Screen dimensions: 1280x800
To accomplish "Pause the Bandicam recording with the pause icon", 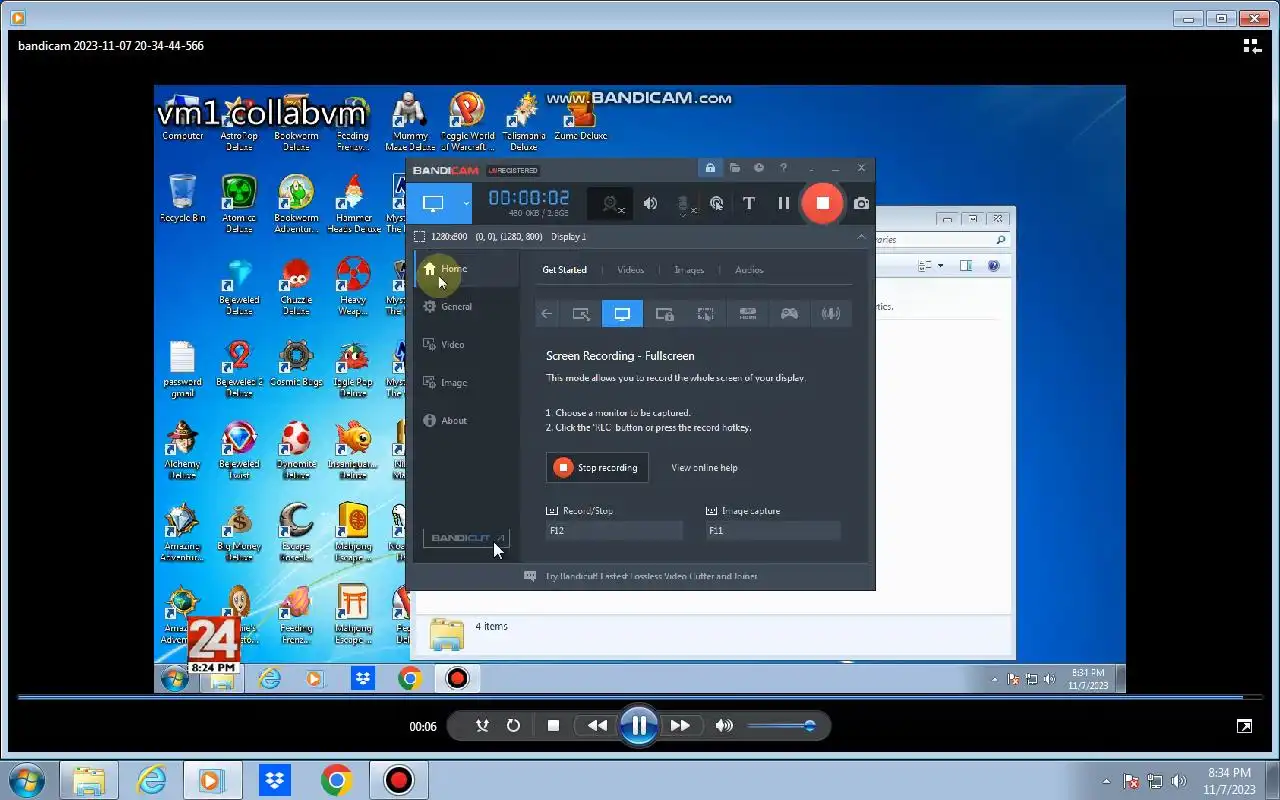I will click(784, 203).
